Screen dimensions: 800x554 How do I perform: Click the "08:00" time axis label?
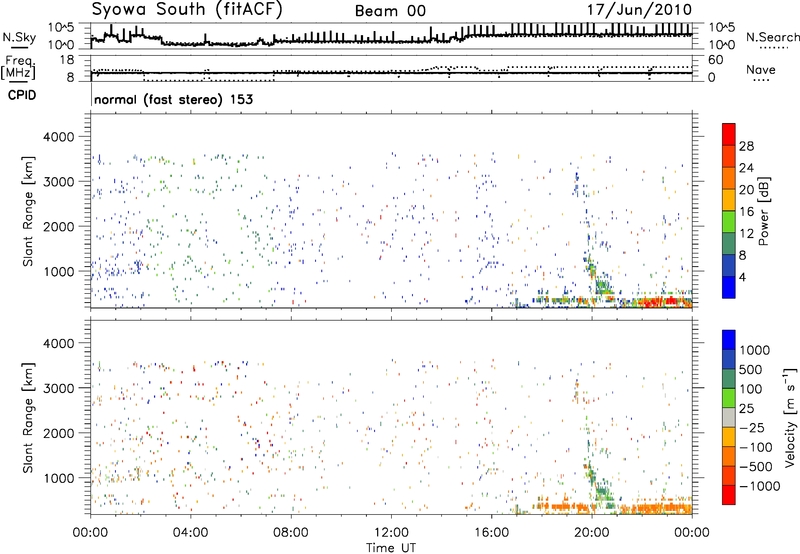point(291,533)
